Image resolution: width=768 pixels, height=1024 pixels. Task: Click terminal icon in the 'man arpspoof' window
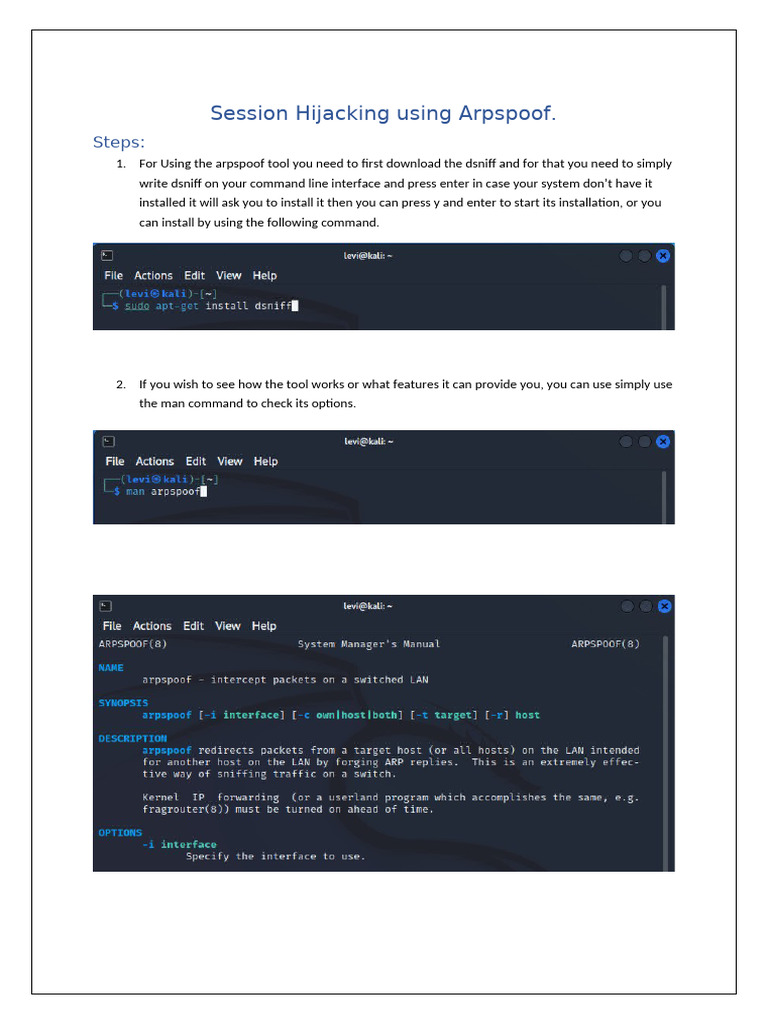(x=108, y=441)
